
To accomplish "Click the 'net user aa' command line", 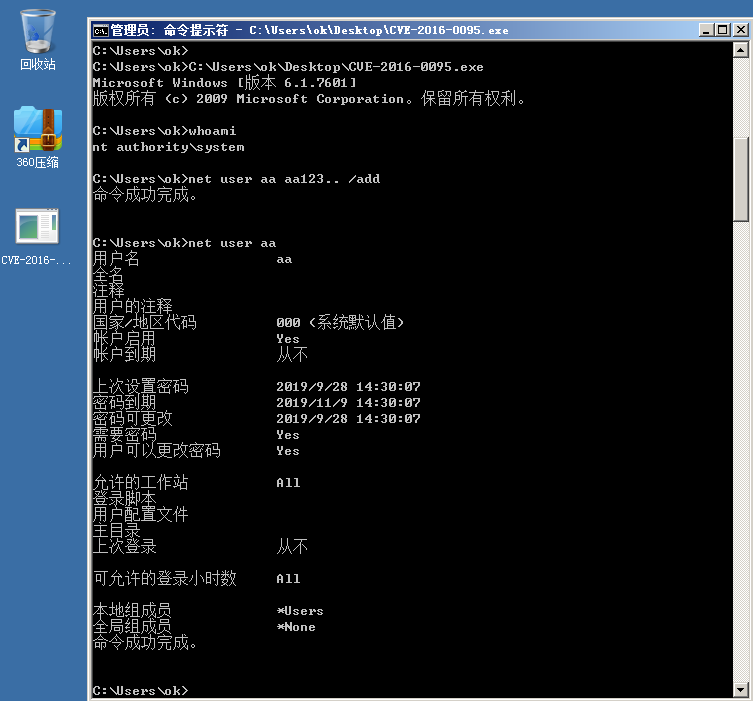I will tap(184, 243).
